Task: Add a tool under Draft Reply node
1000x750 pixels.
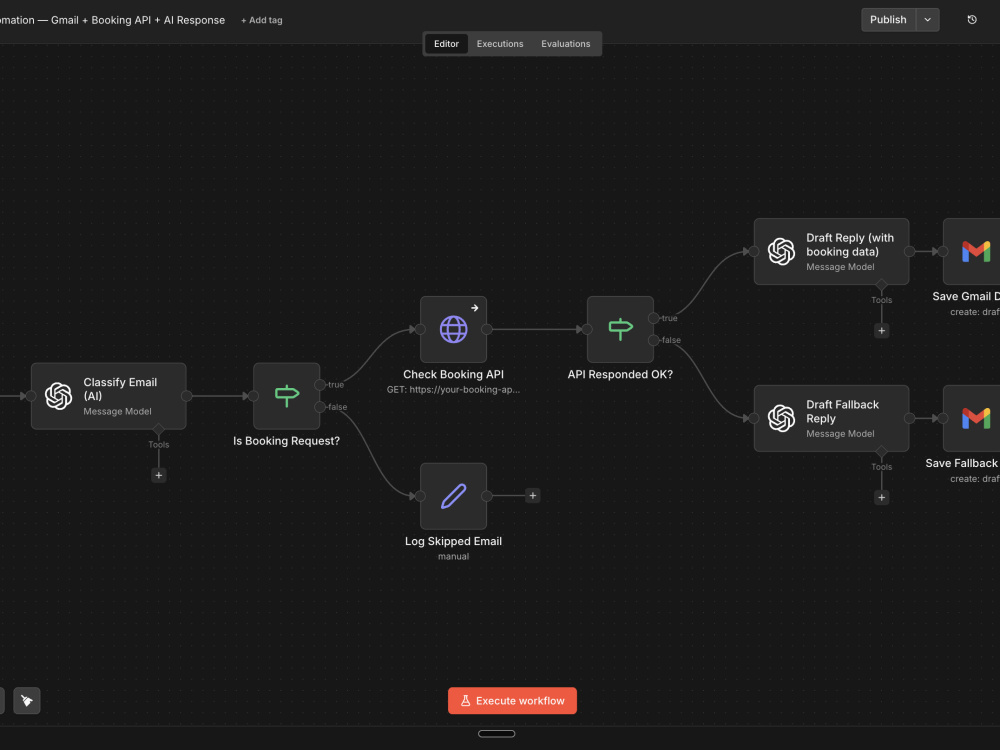Action: pos(881,330)
